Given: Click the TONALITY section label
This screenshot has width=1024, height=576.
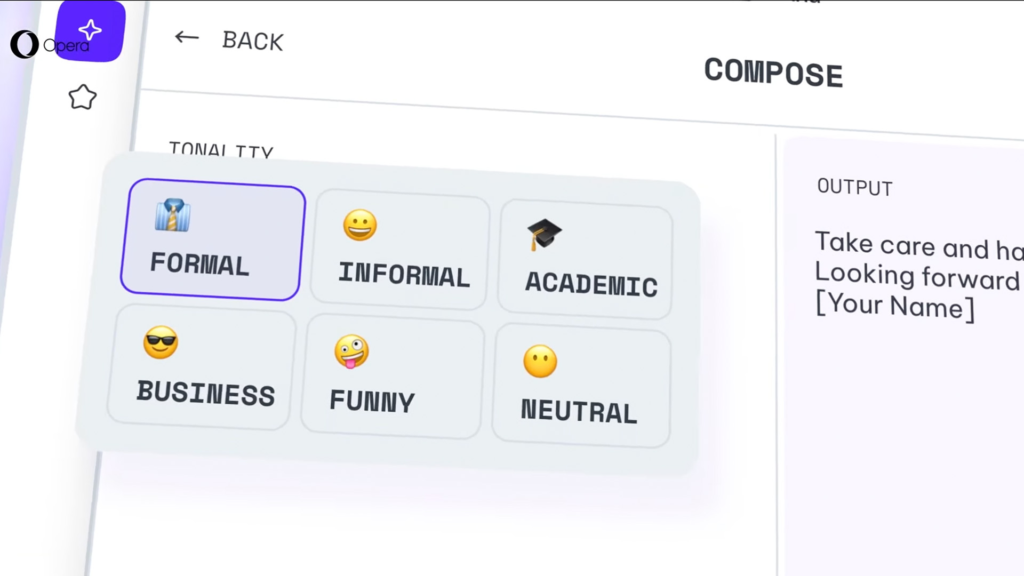Looking at the screenshot, I should 221,150.
